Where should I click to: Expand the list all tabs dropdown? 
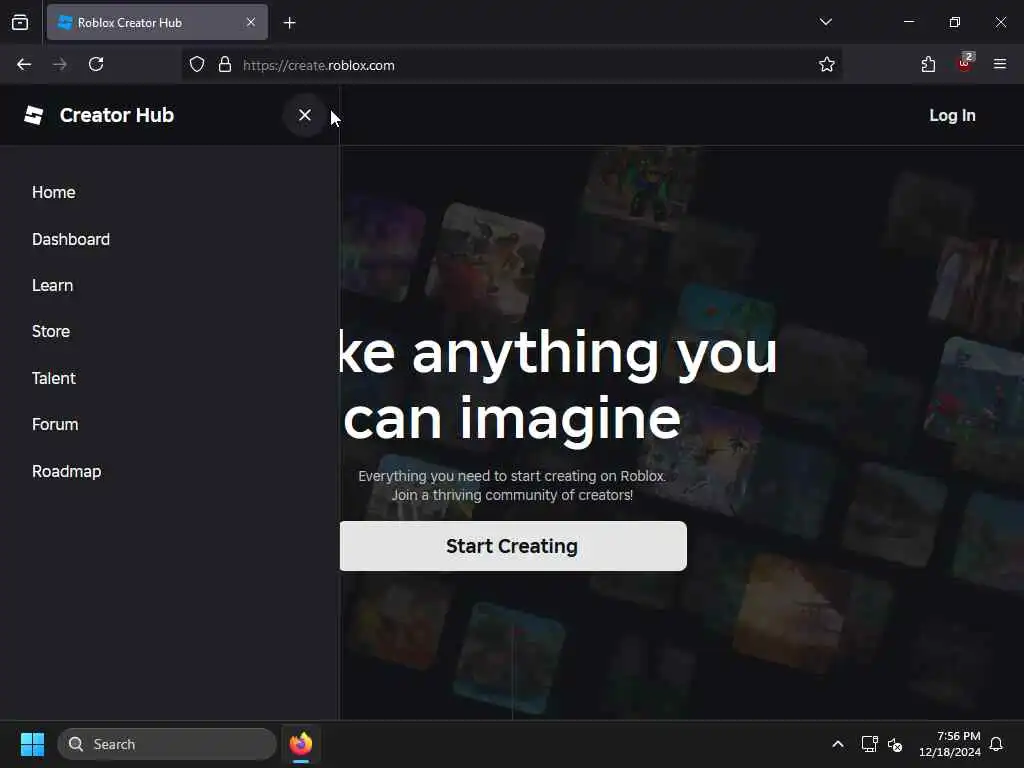[x=825, y=22]
